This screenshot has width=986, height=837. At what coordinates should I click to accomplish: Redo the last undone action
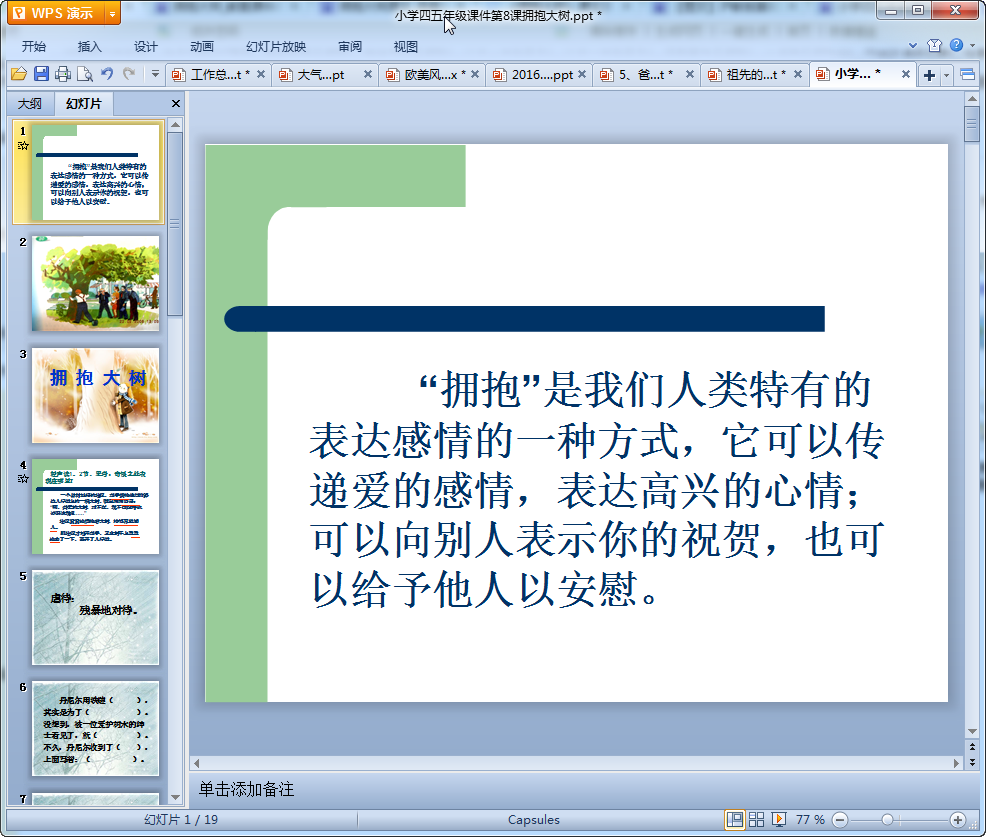click(x=129, y=74)
